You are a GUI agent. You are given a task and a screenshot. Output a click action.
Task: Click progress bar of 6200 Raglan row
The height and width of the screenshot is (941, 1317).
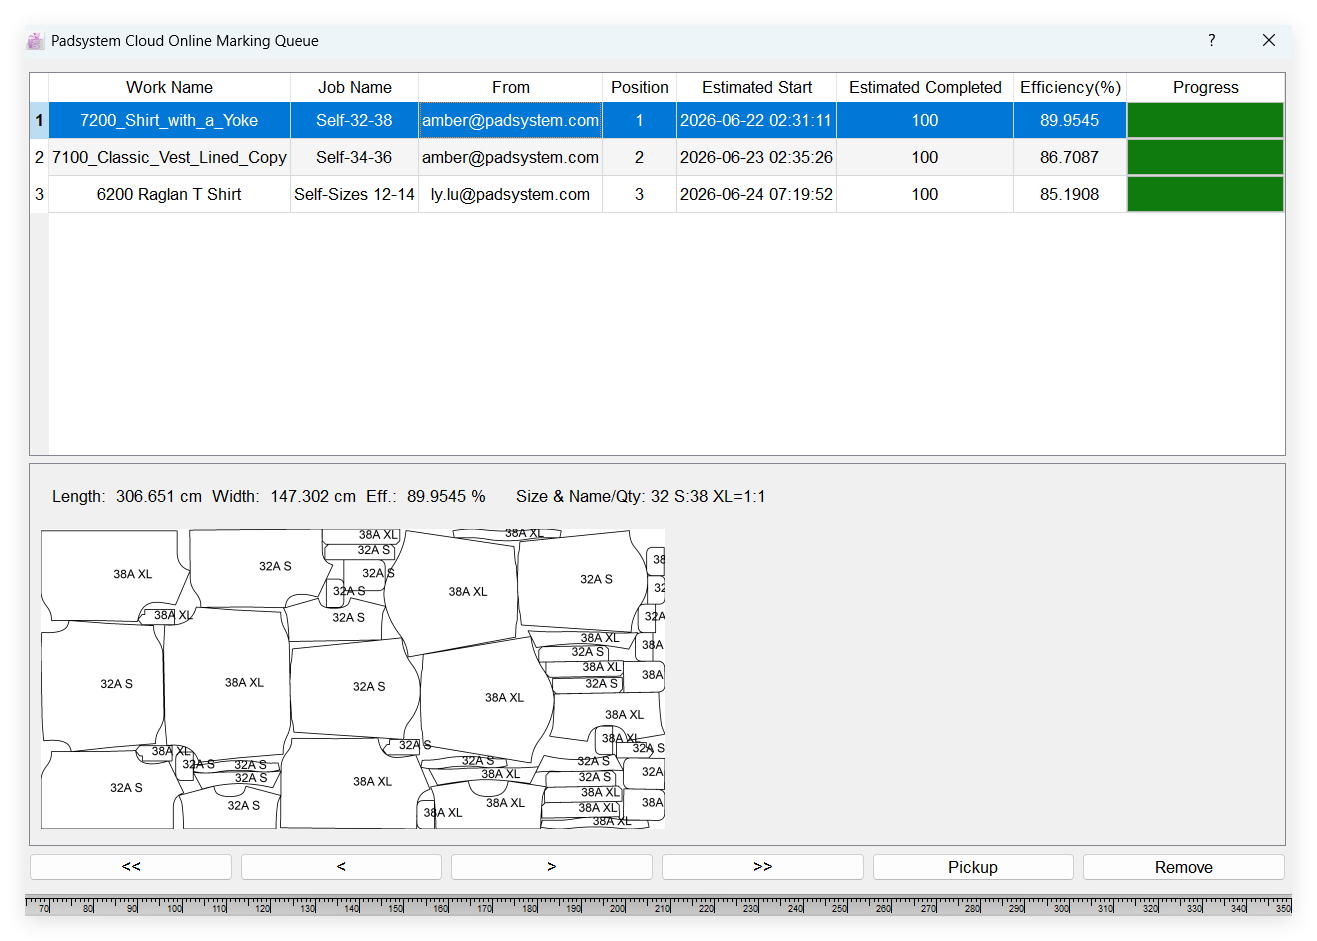point(1205,194)
